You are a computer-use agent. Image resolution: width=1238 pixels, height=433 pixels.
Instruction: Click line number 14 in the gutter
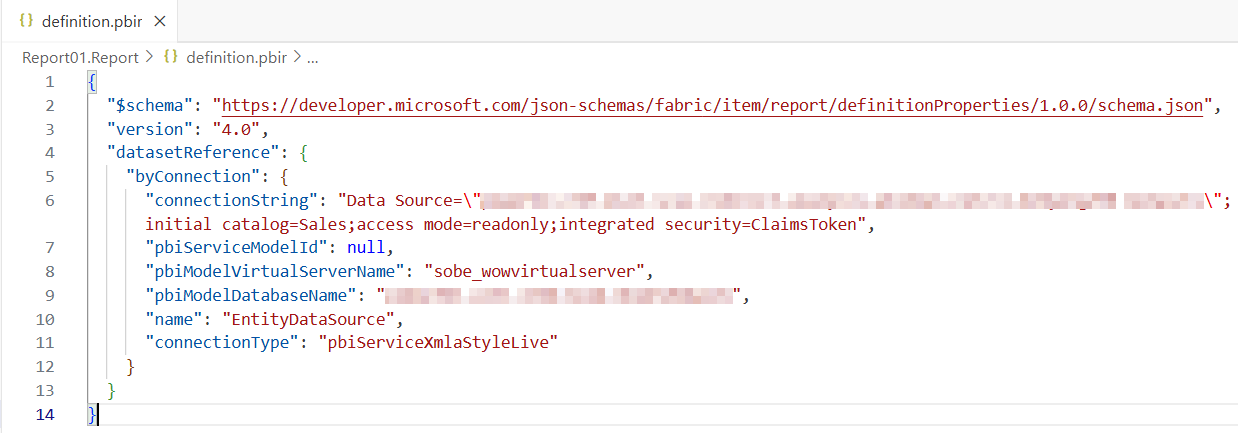tap(45, 414)
